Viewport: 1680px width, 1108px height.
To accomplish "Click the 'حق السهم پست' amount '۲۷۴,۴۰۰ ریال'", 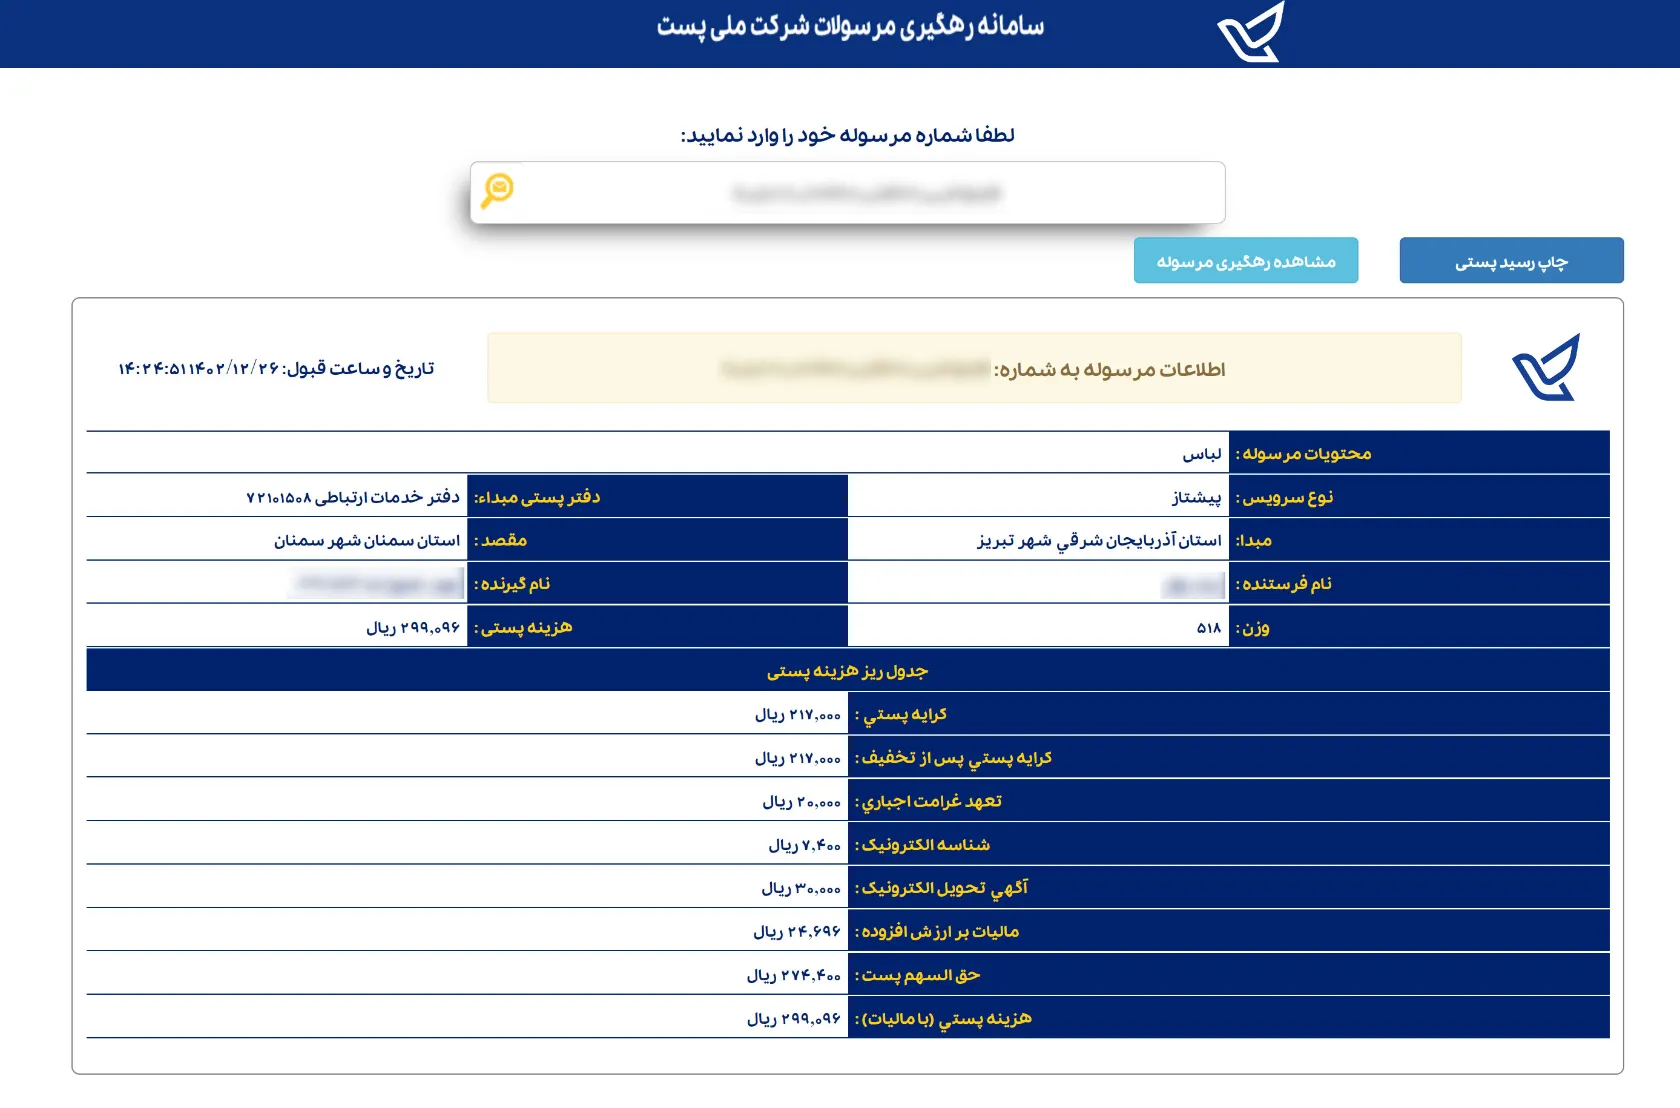I will (794, 975).
